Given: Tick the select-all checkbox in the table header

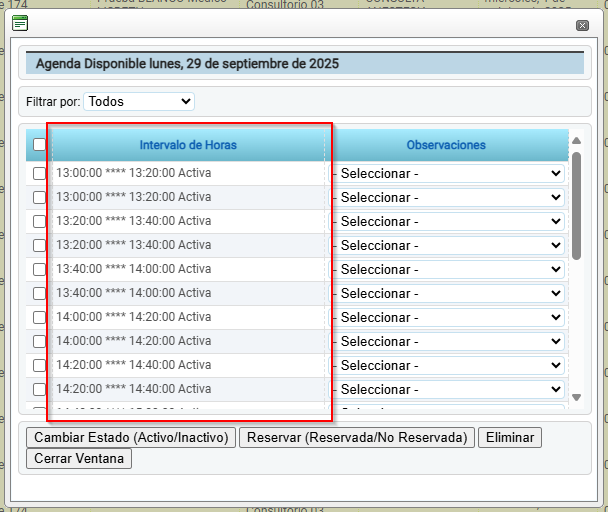Looking at the screenshot, I should (39, 145).
